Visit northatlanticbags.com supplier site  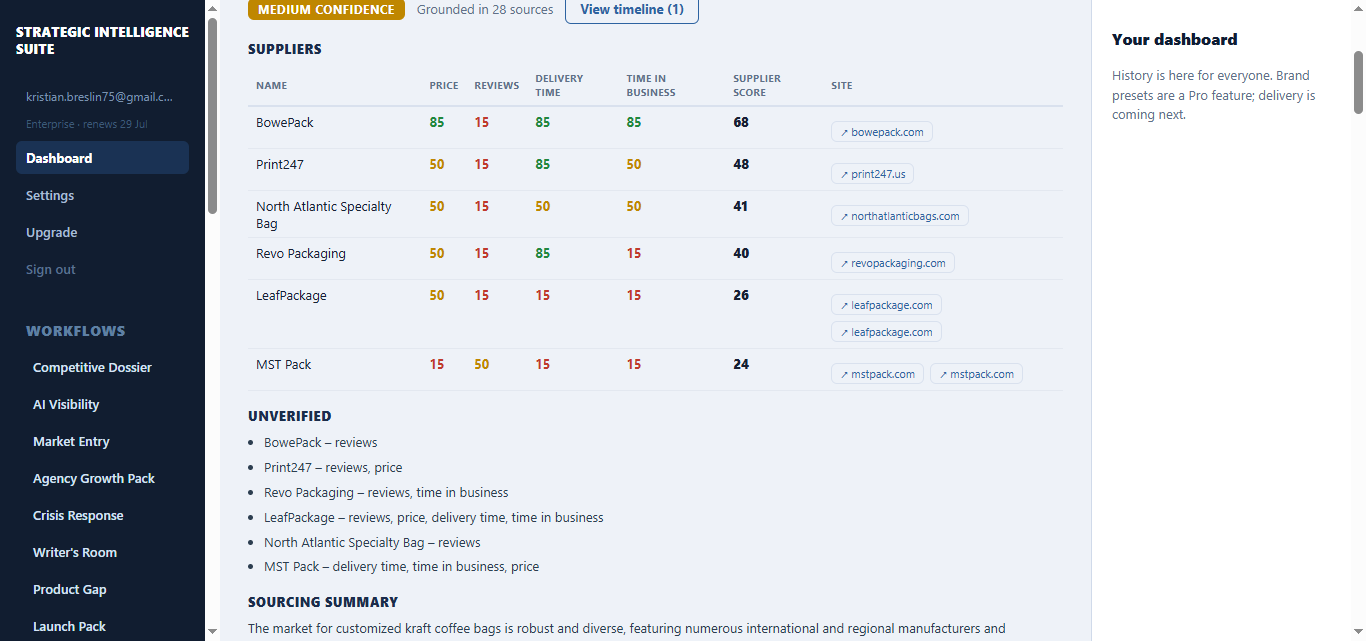(899, 216)
